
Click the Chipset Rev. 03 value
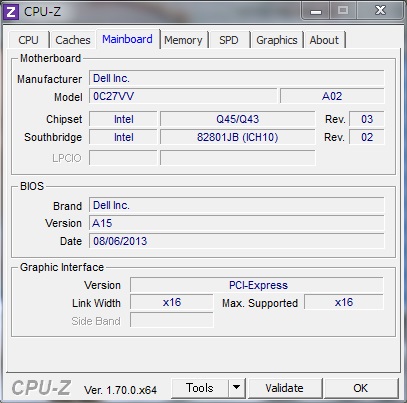point(367,119)
